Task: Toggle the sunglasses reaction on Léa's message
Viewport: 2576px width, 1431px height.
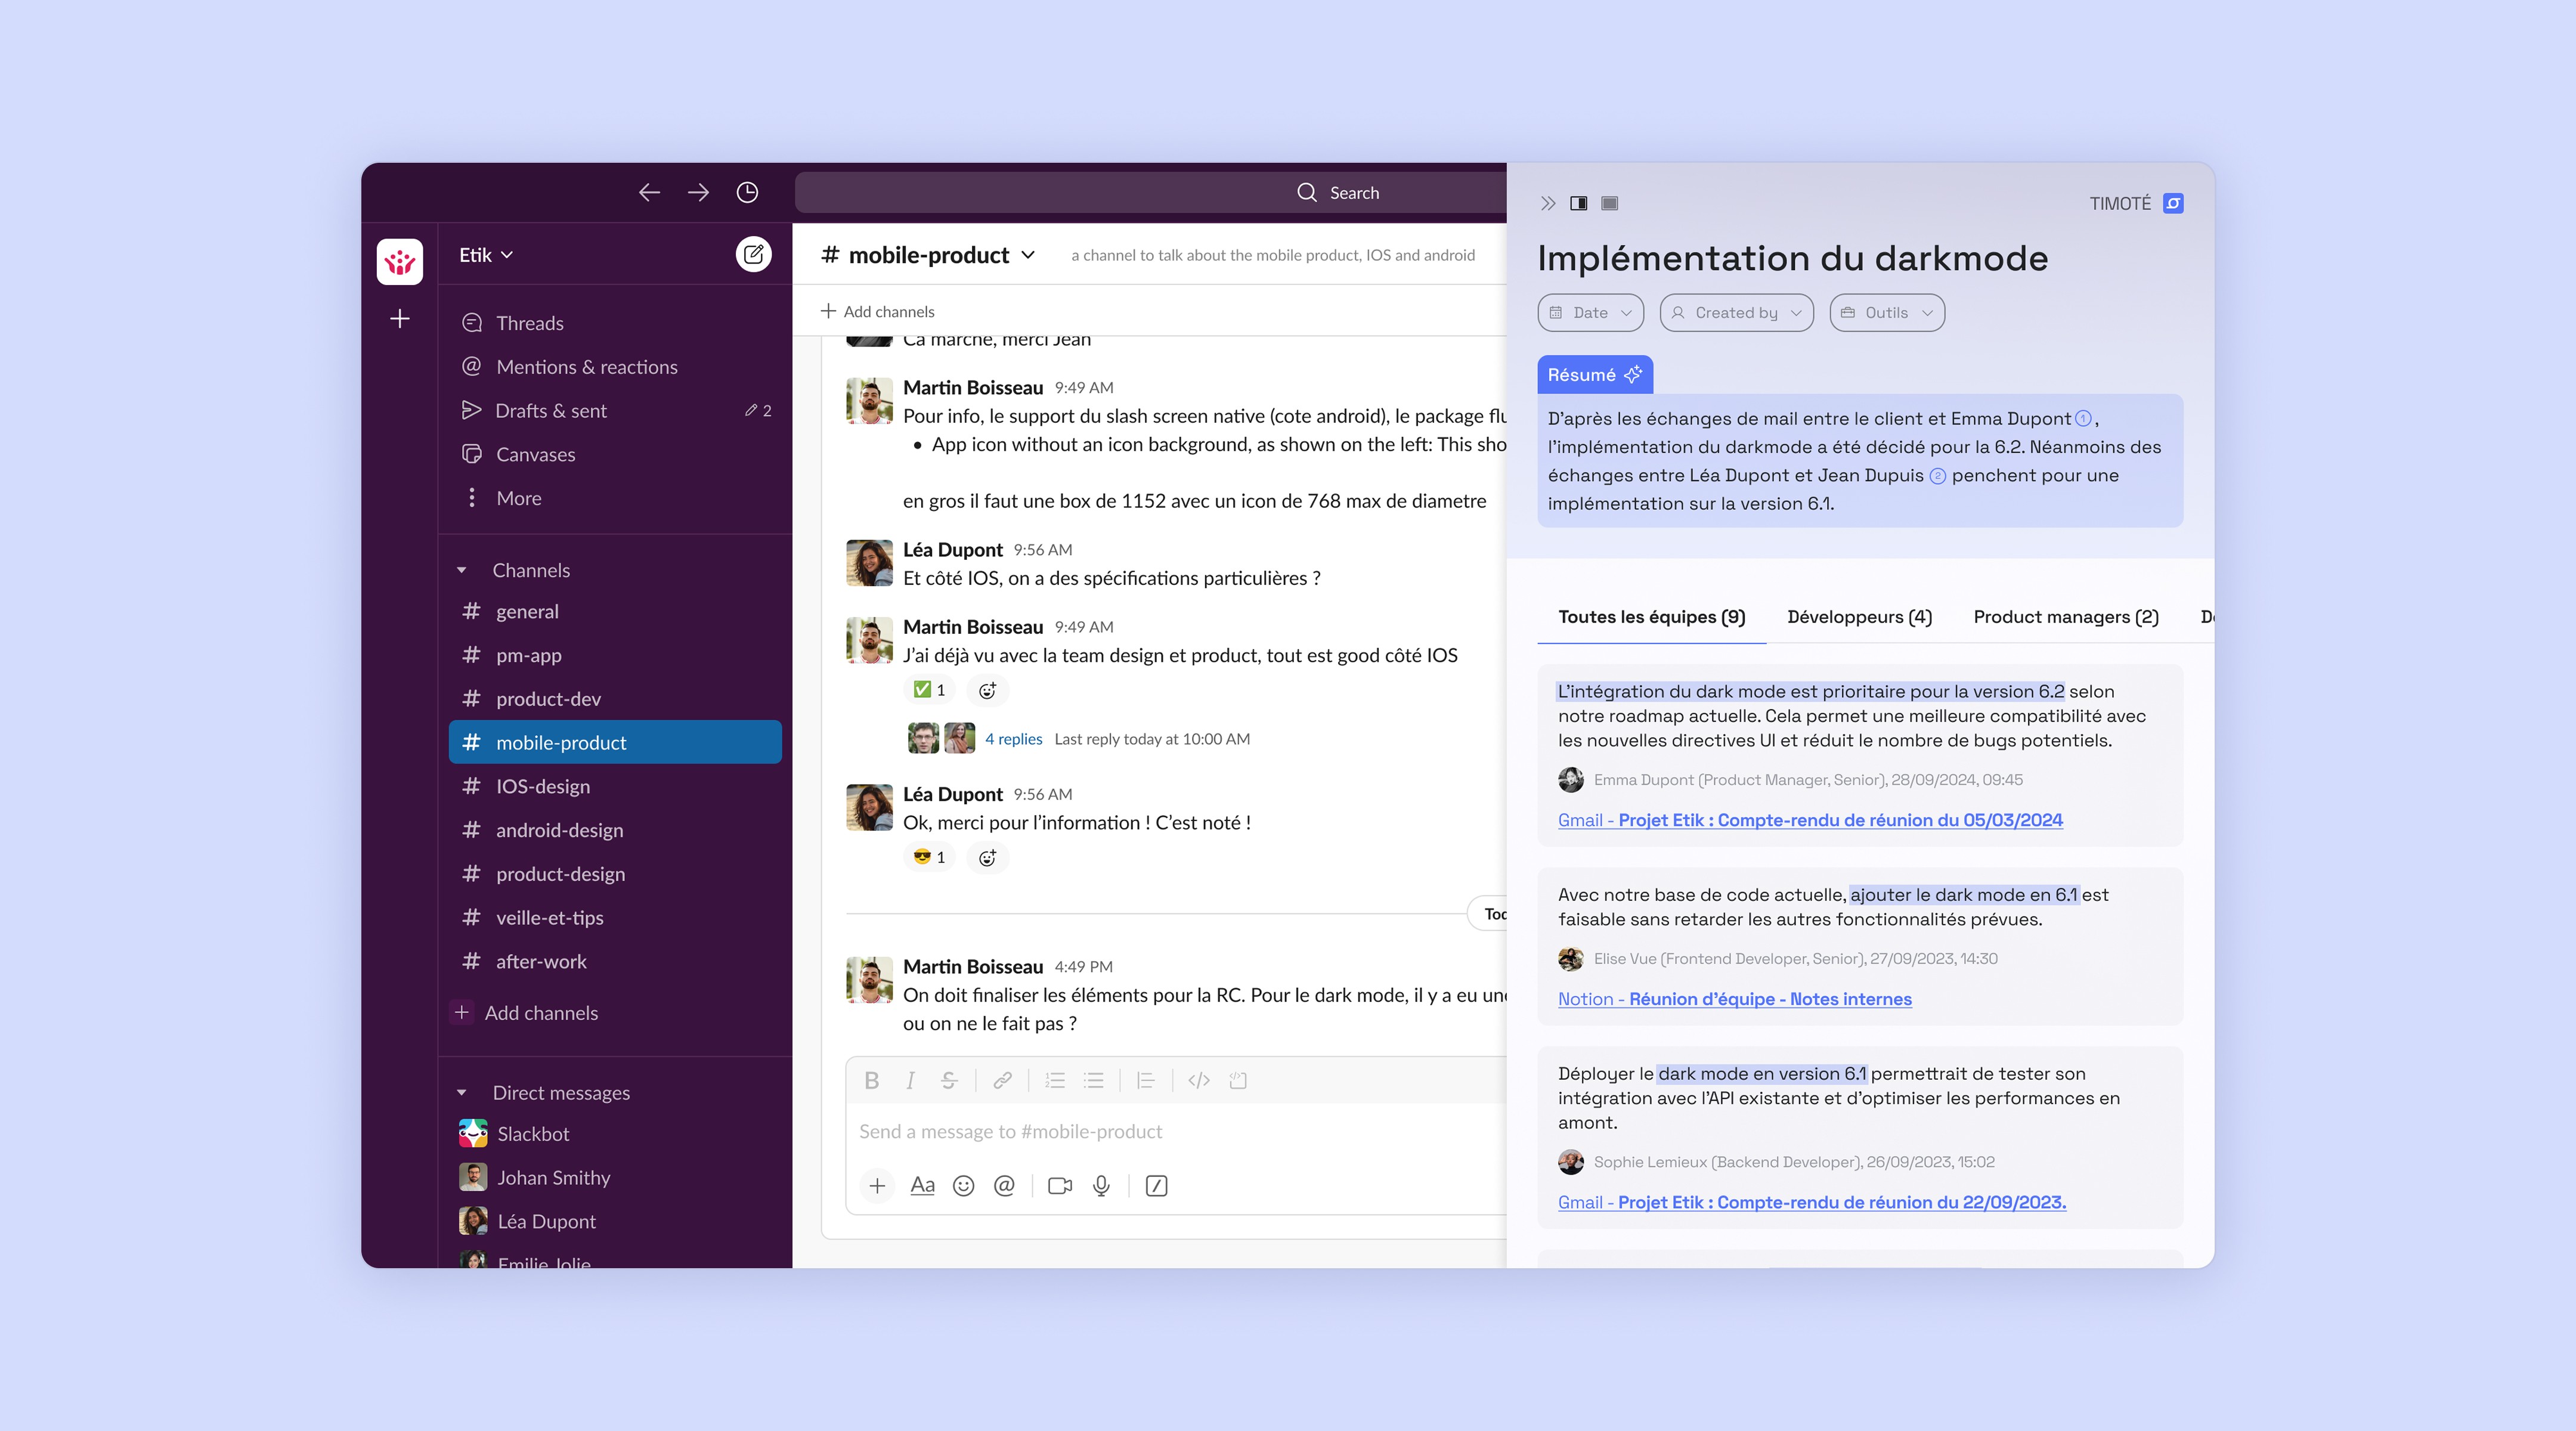Action: (x=929, y=857)
